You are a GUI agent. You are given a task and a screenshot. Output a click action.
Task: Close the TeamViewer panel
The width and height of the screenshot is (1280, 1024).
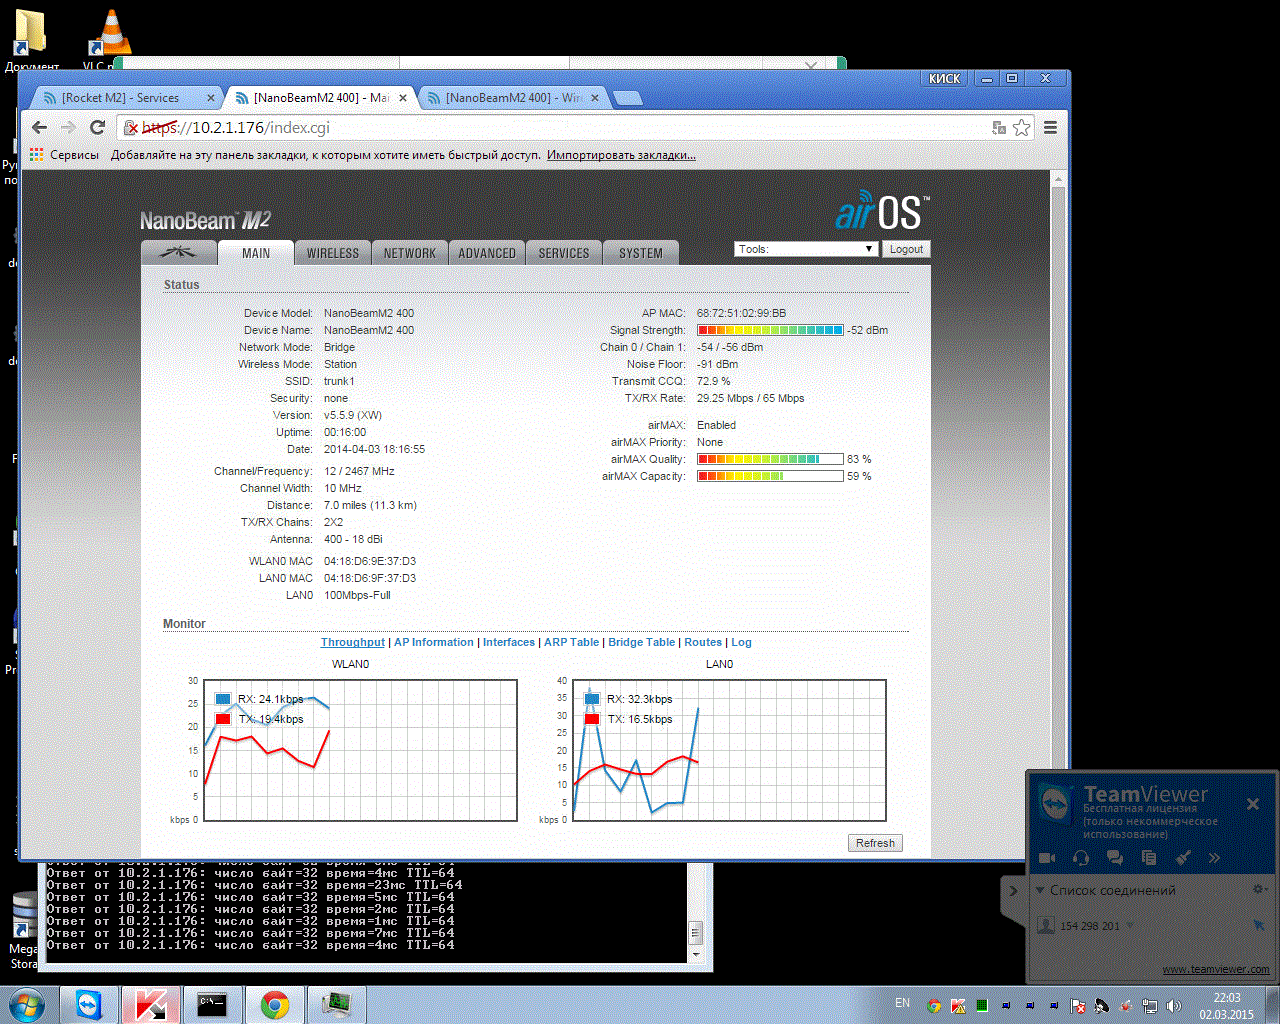pos(1253,804)
